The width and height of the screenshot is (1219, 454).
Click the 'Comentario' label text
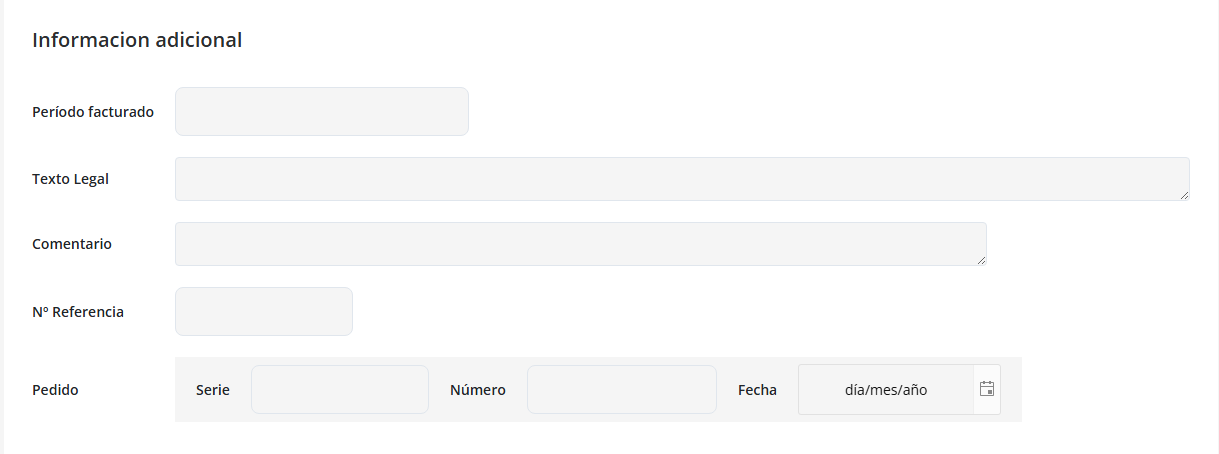coord(72,244)
